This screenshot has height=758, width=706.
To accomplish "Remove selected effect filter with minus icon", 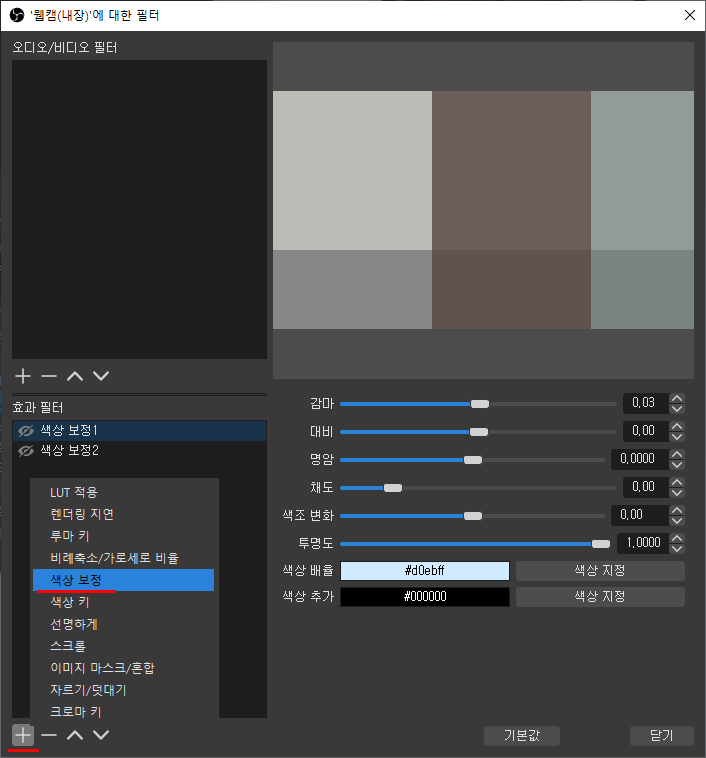I will (49, 735).
